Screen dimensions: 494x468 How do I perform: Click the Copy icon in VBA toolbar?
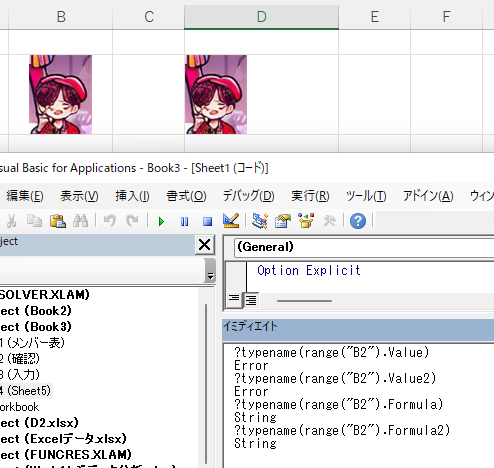coord(34,221)
